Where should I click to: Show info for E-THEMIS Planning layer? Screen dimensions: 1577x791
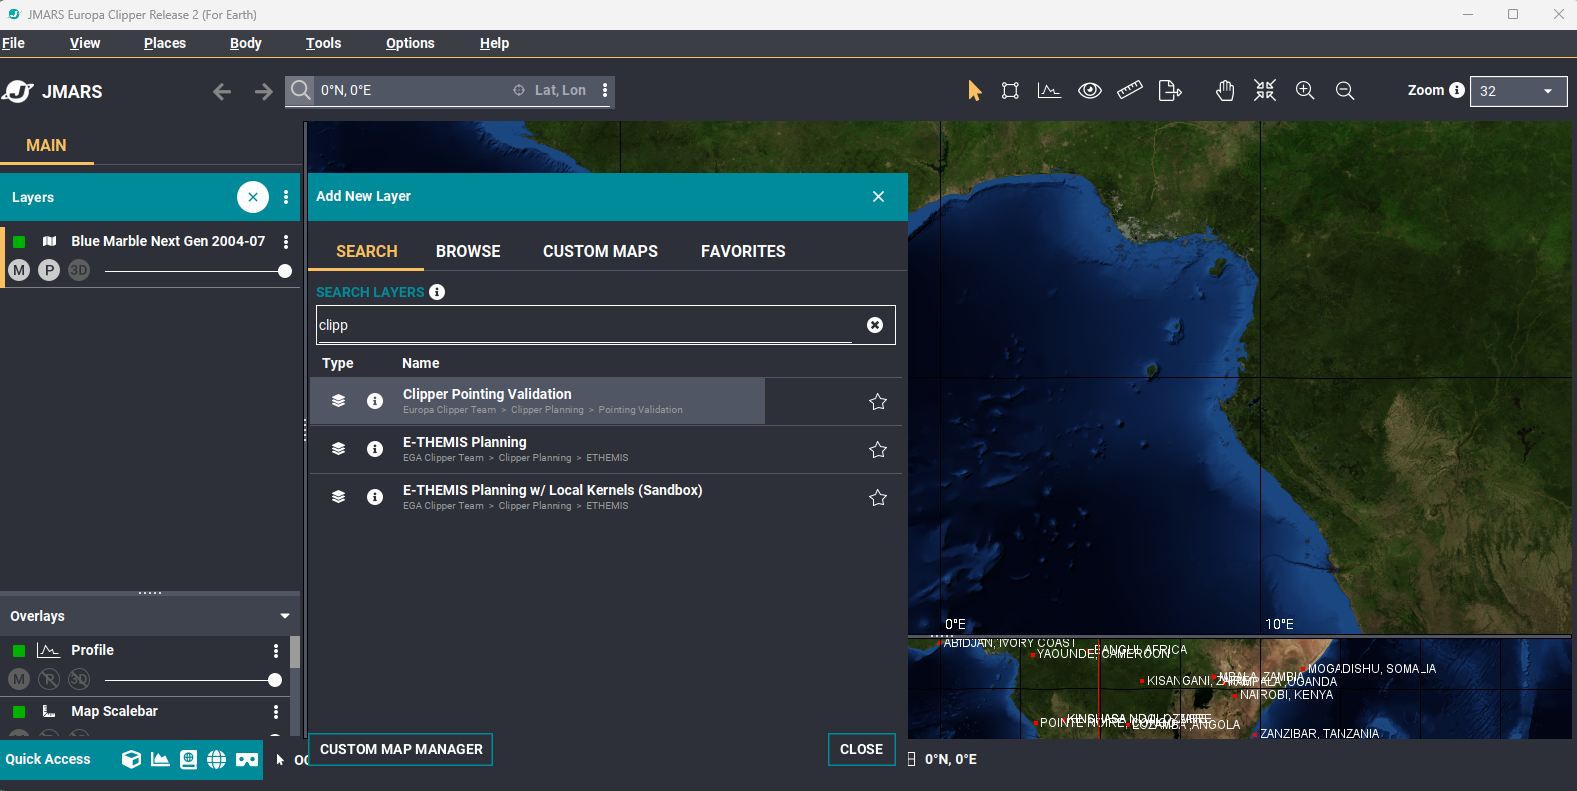(375, 449)
